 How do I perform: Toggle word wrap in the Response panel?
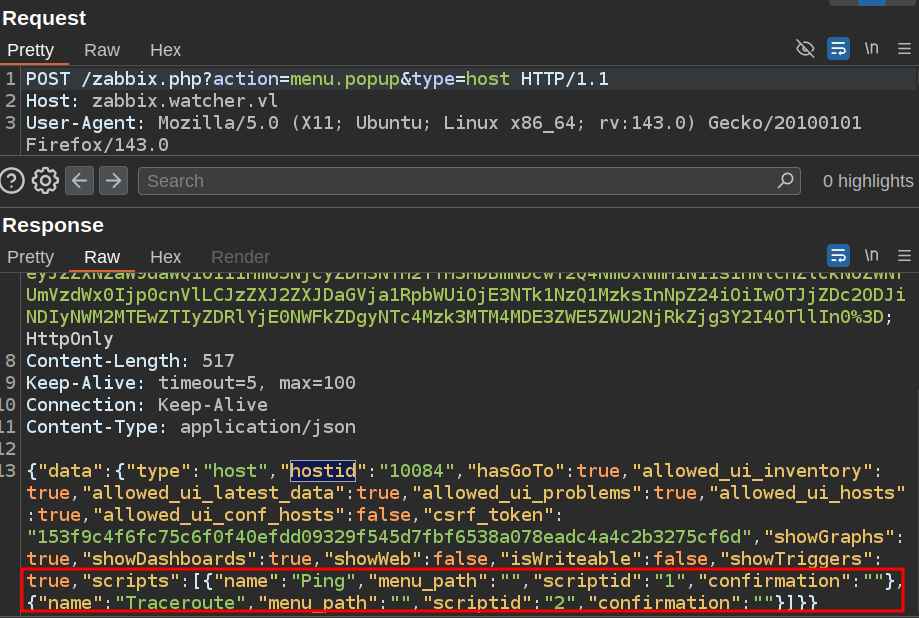(x=838, y=255)
